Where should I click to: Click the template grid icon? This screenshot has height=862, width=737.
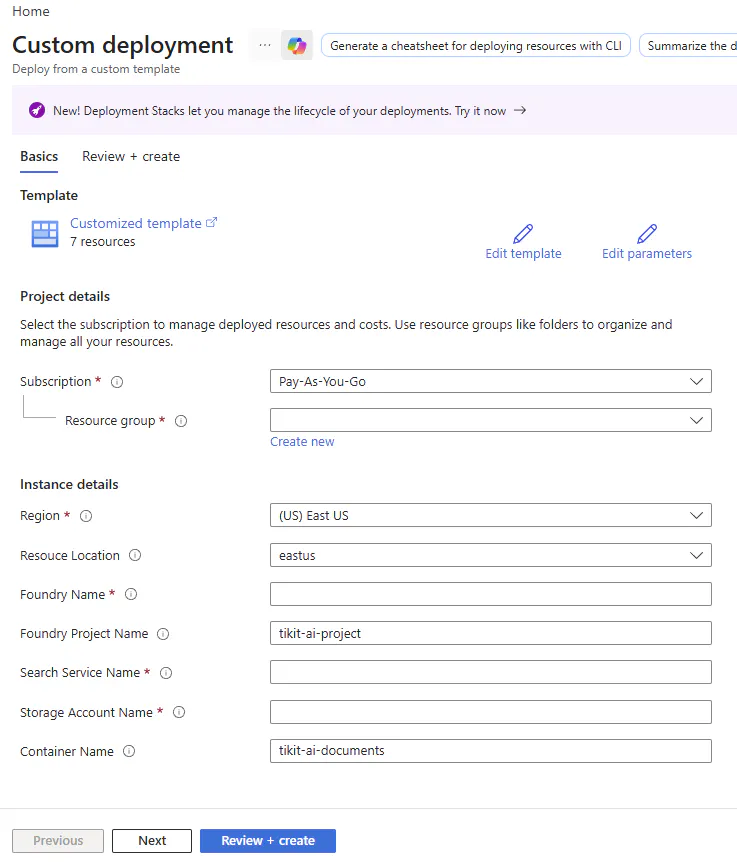[45, 234]
